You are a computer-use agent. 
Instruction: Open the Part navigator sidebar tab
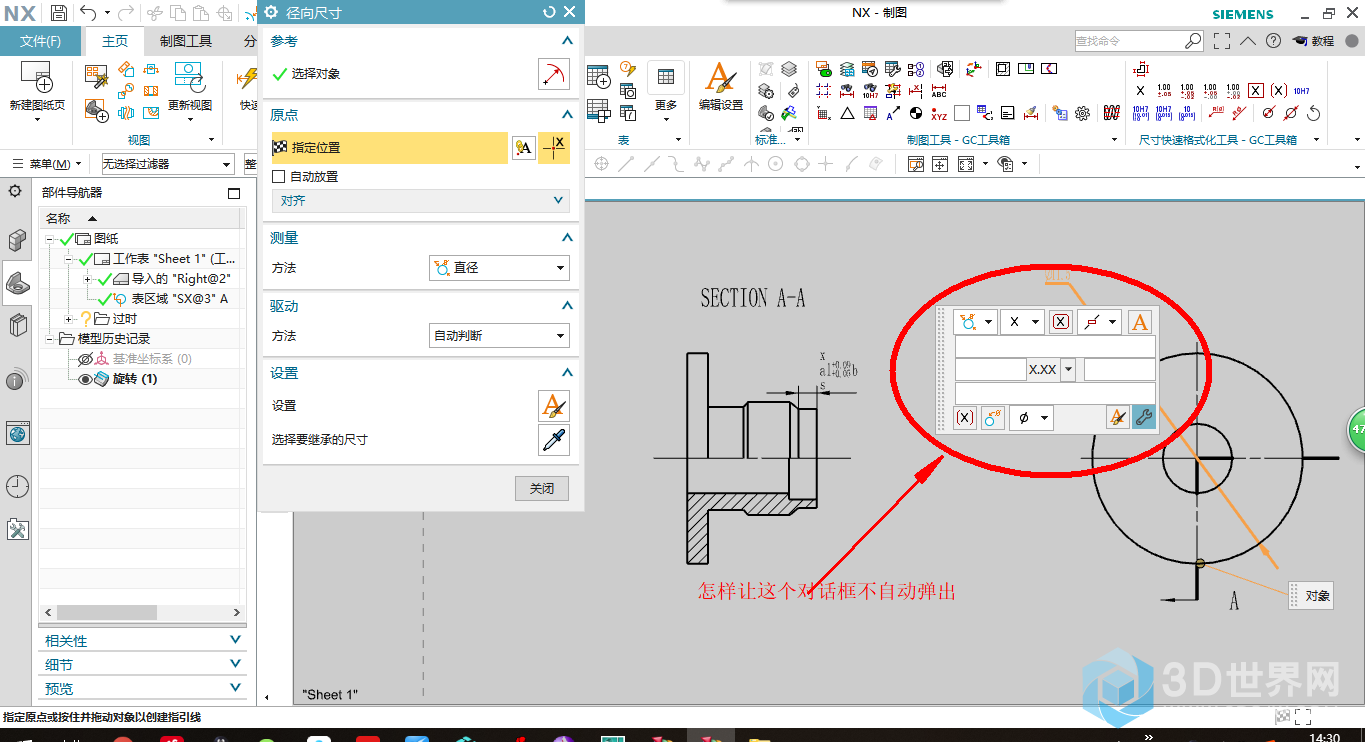(x=17, y=284)
